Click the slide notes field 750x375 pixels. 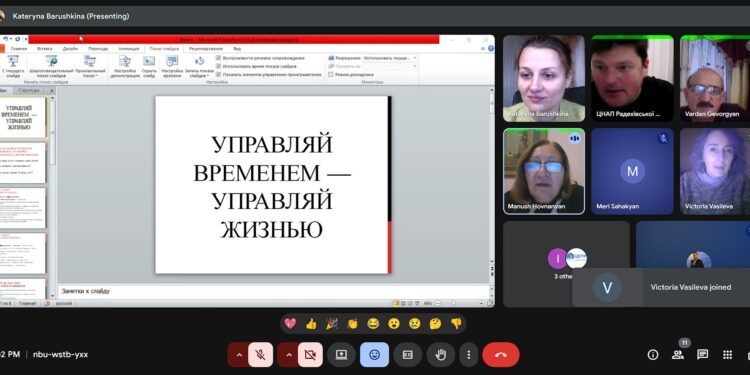[x=274, y=291]
